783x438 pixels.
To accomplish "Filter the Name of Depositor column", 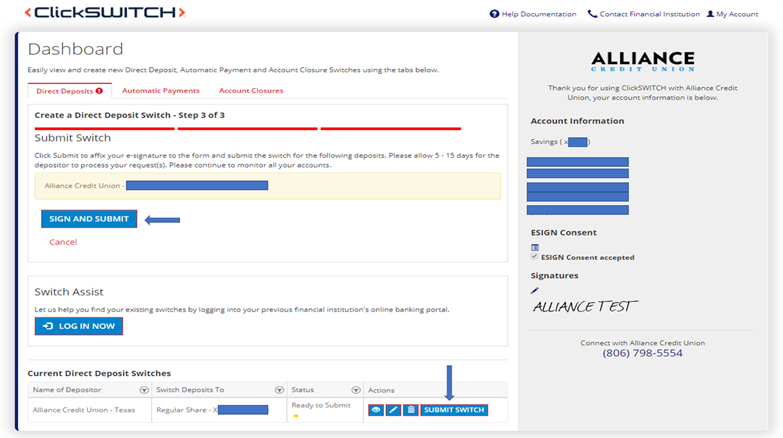I will point(144,390).
